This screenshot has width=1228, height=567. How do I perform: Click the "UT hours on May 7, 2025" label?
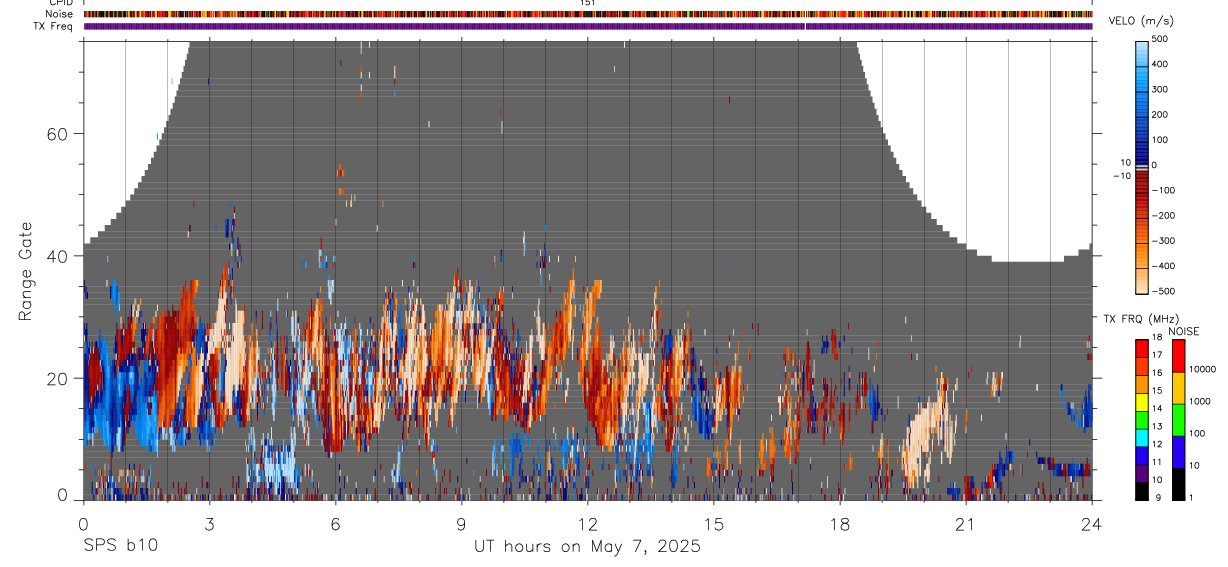click(x=587, y=547)
